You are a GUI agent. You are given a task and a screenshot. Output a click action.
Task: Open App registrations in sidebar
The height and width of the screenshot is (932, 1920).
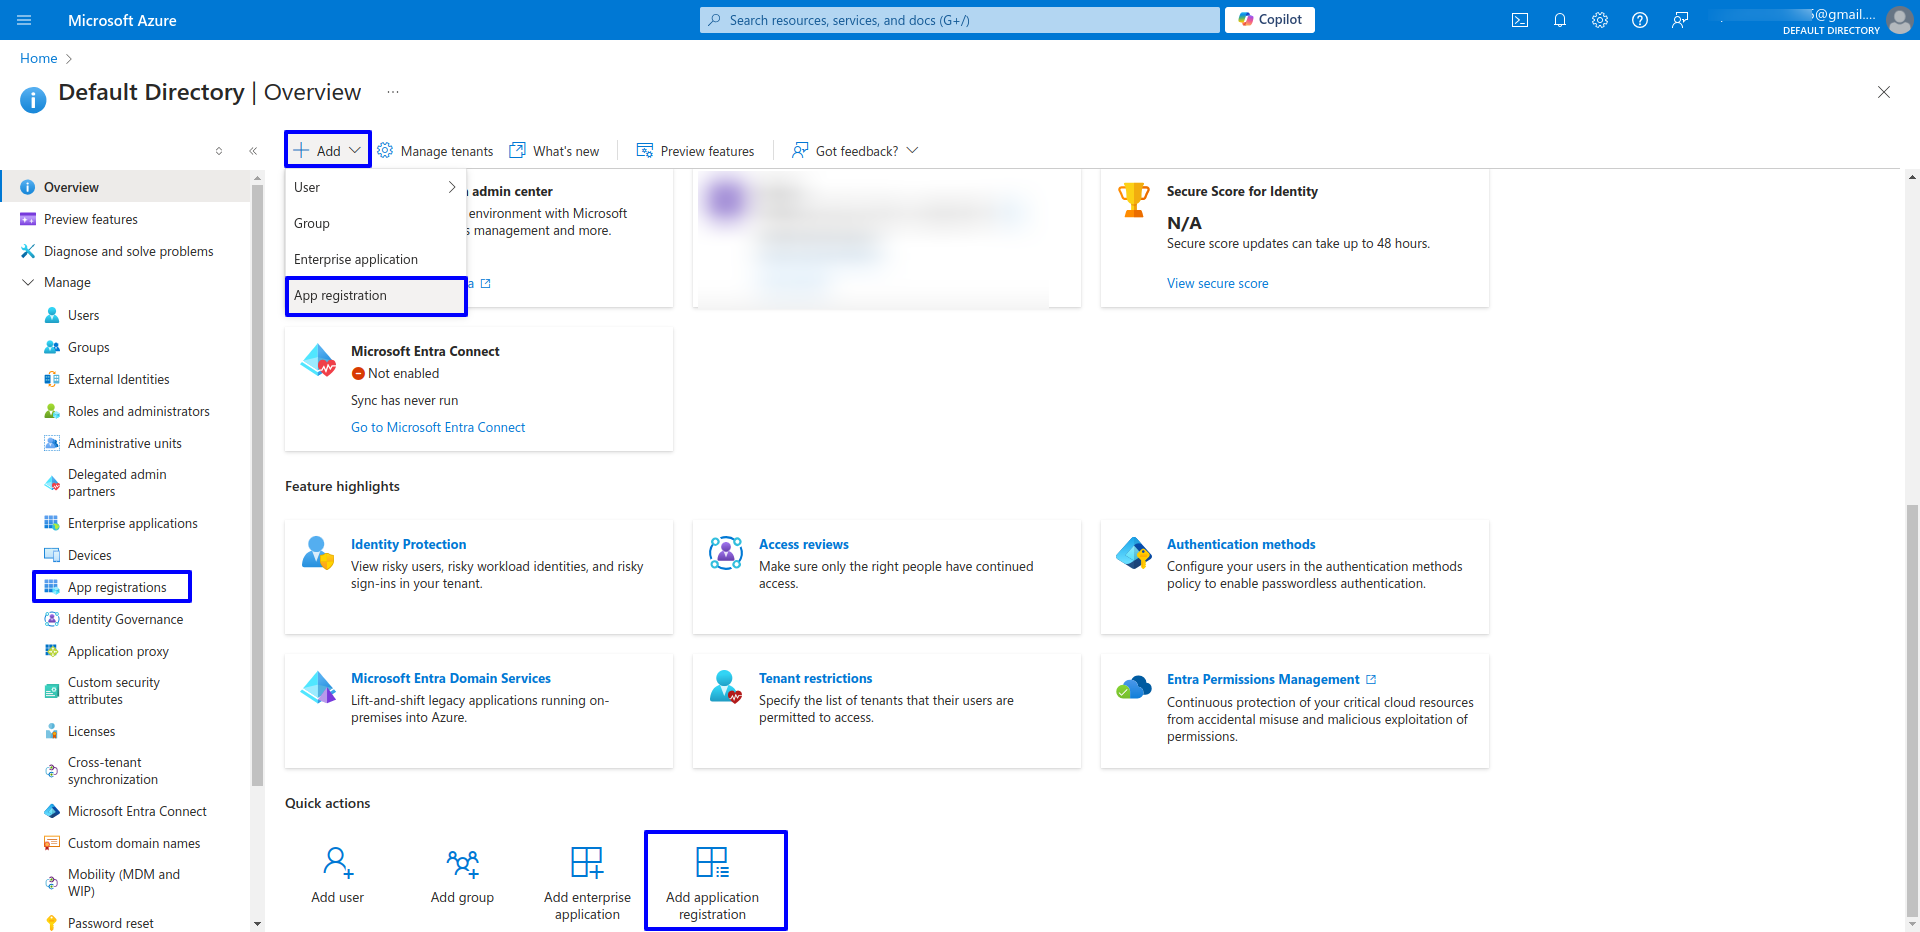tap(117, 588)
